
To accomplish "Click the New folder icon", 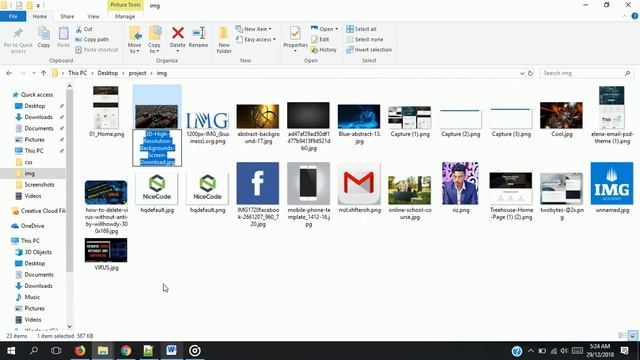I will [224, 33].
